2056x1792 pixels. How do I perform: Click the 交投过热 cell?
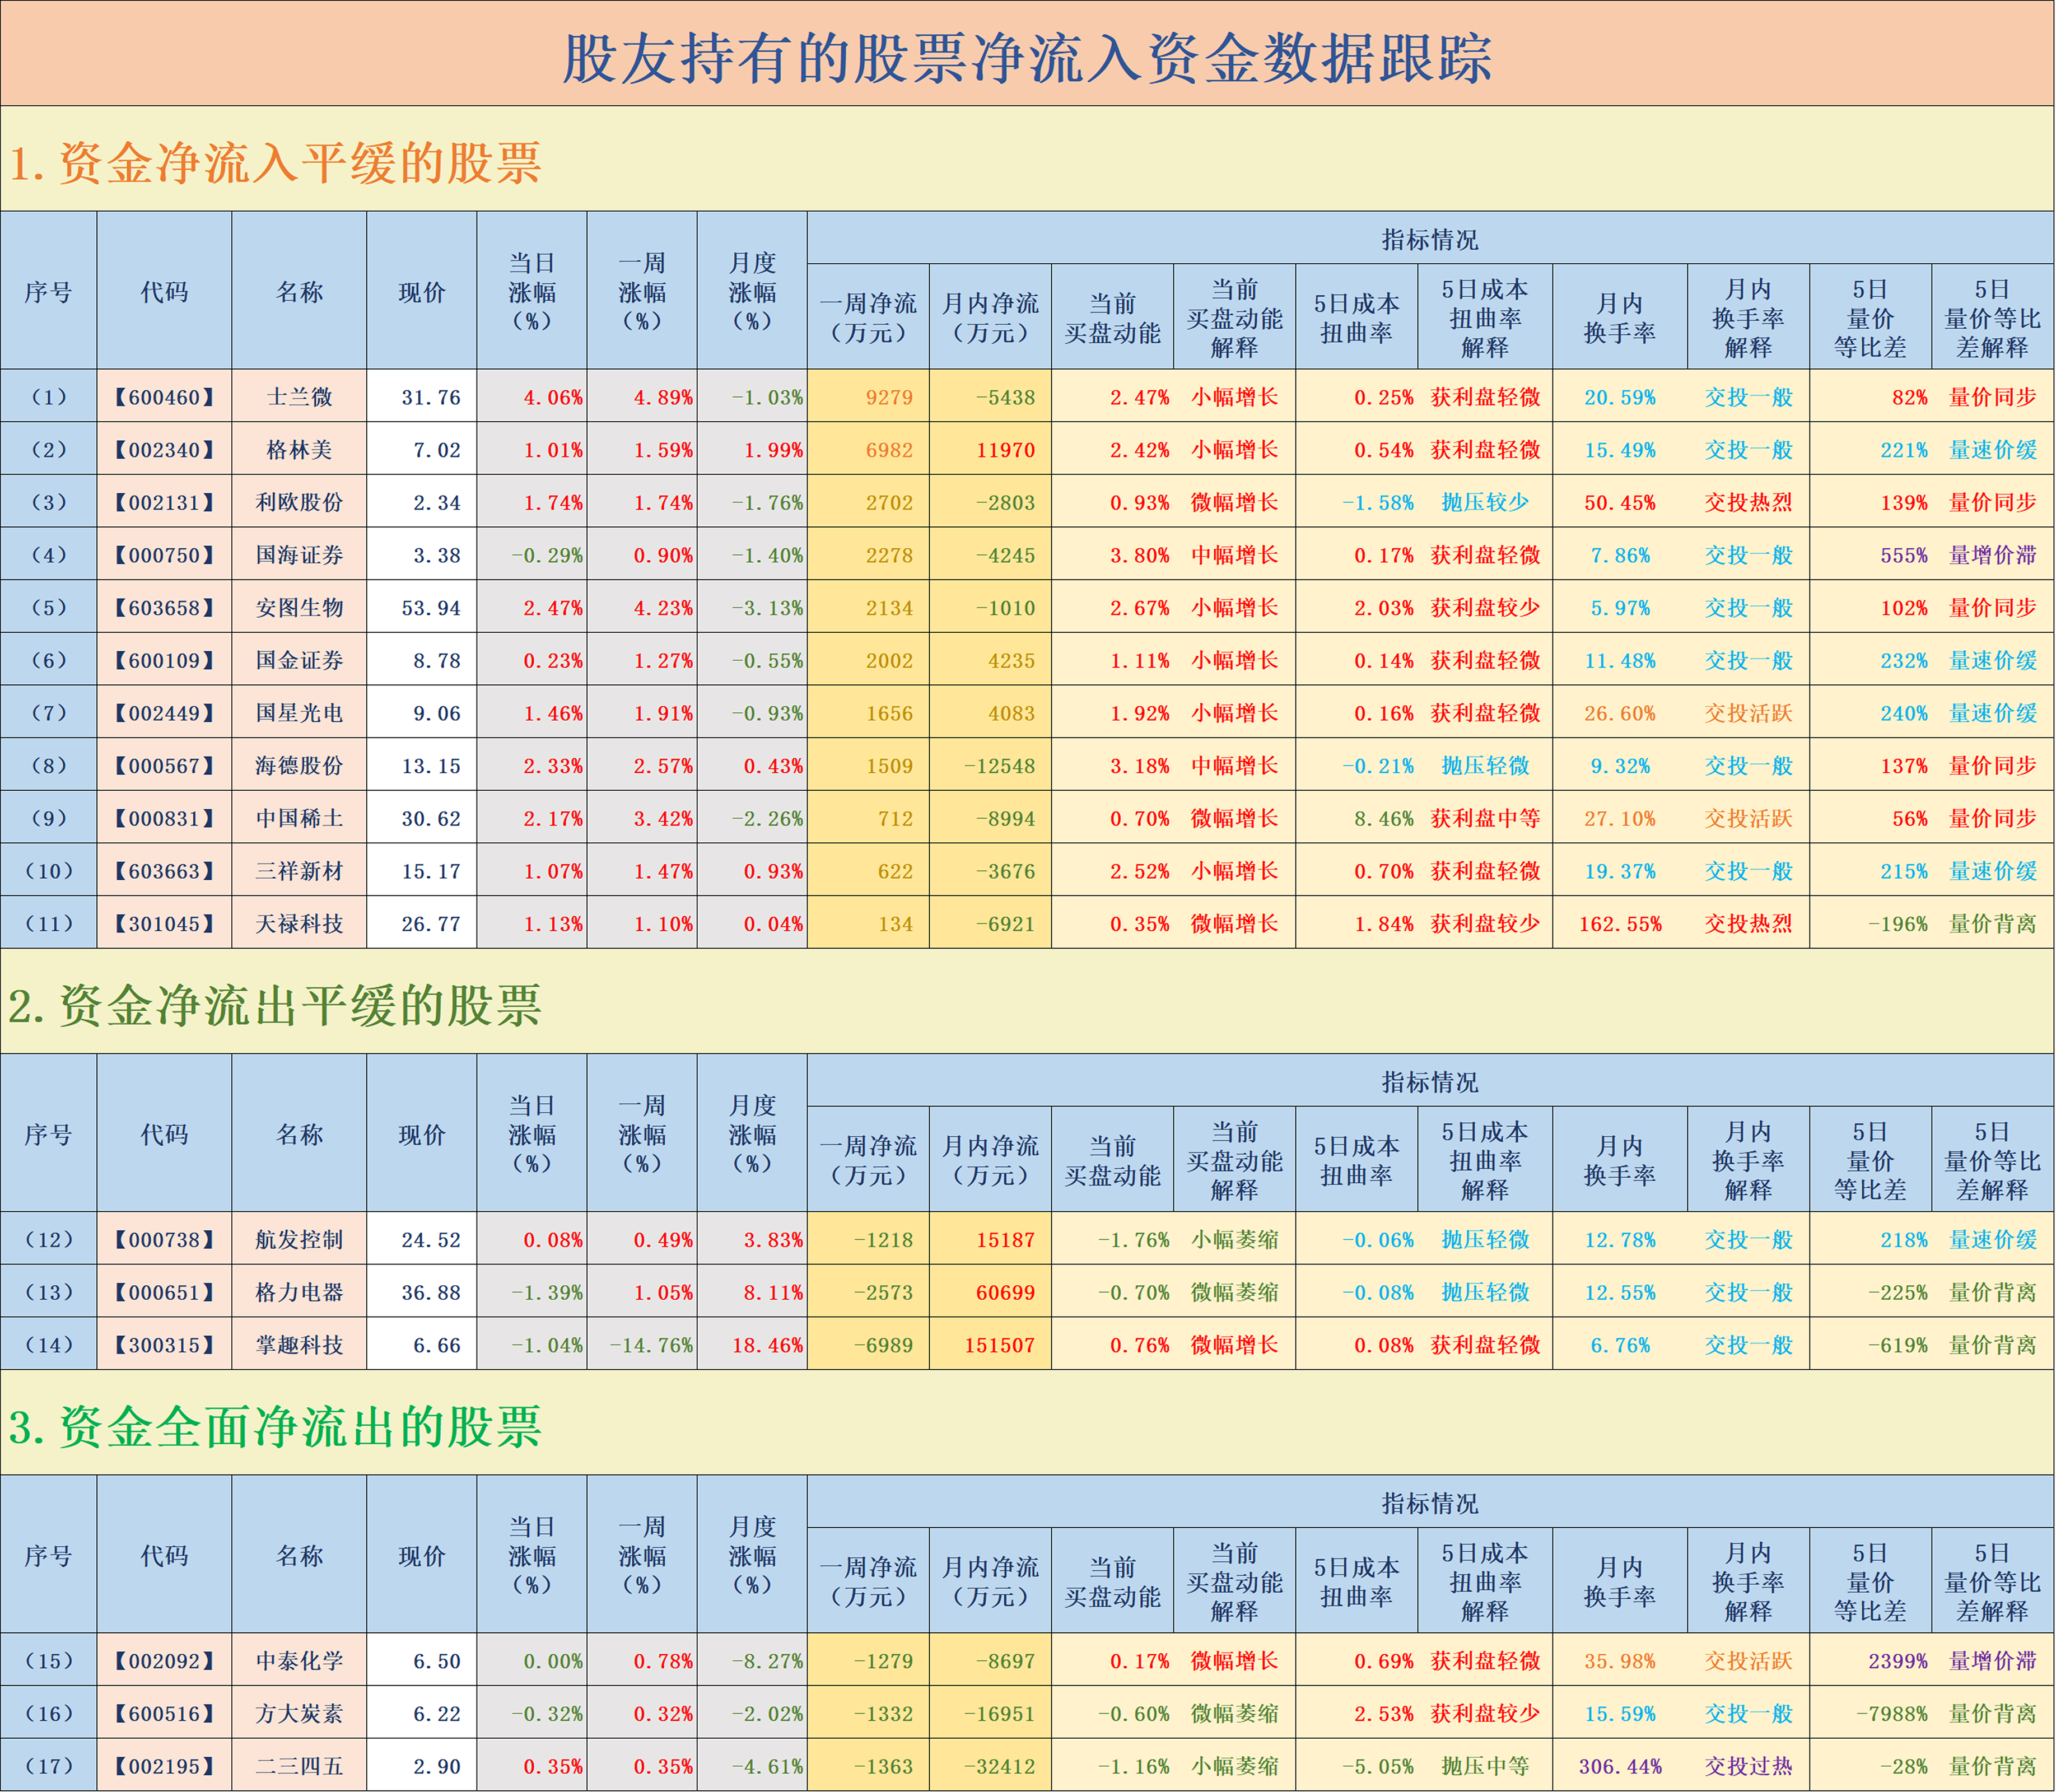pos(1748,1767)
